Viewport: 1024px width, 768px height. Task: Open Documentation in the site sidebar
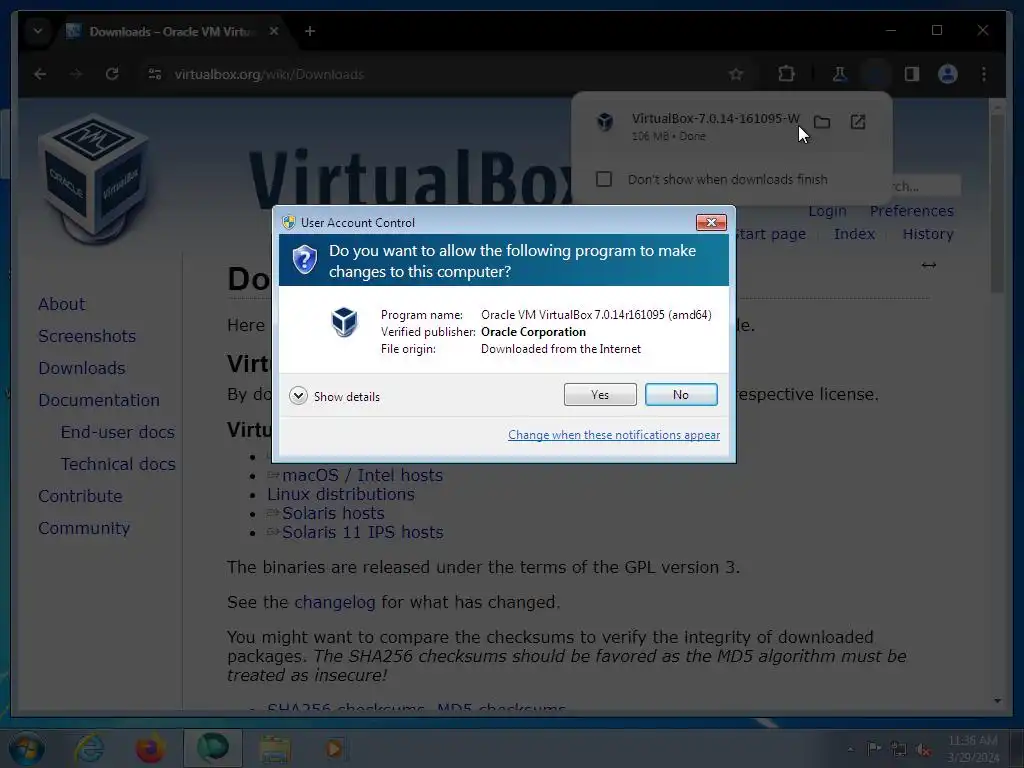[99, 400]
